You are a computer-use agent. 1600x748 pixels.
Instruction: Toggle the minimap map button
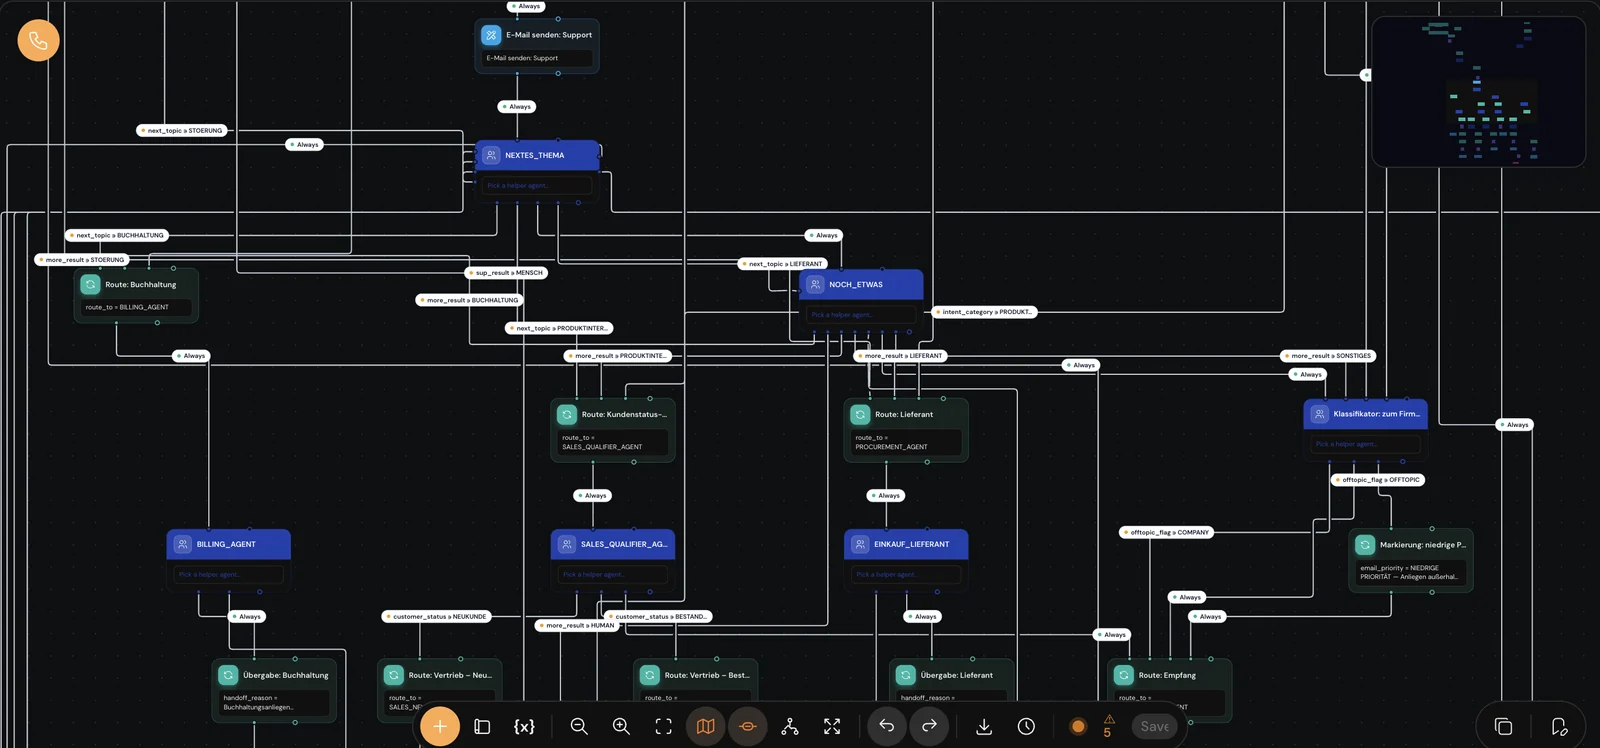point(706,727)
